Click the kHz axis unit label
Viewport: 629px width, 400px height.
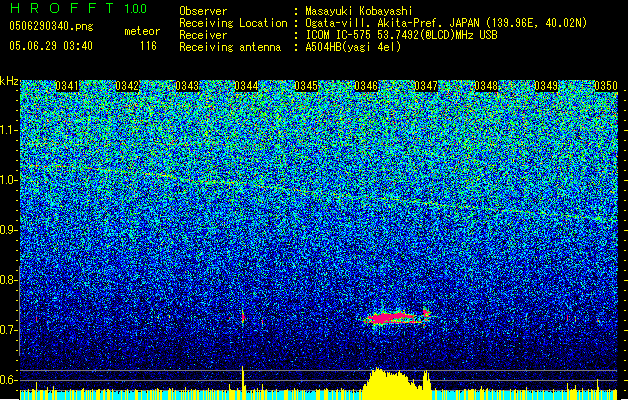[9, 81]
